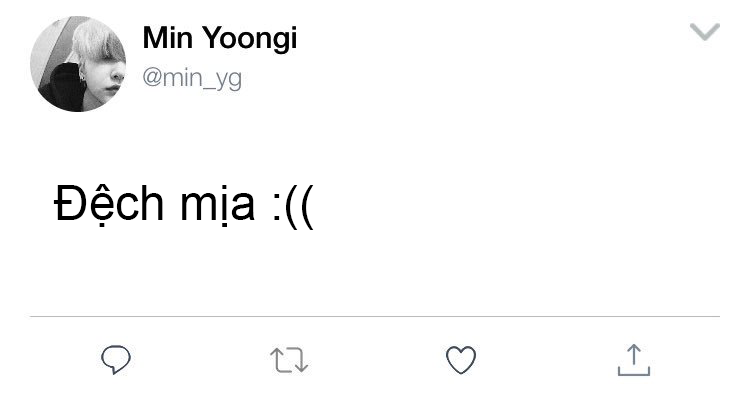Screen dimensions: 750x400
Task: Click the reply speech bubble icon
Action: click(x=118, y=360)
